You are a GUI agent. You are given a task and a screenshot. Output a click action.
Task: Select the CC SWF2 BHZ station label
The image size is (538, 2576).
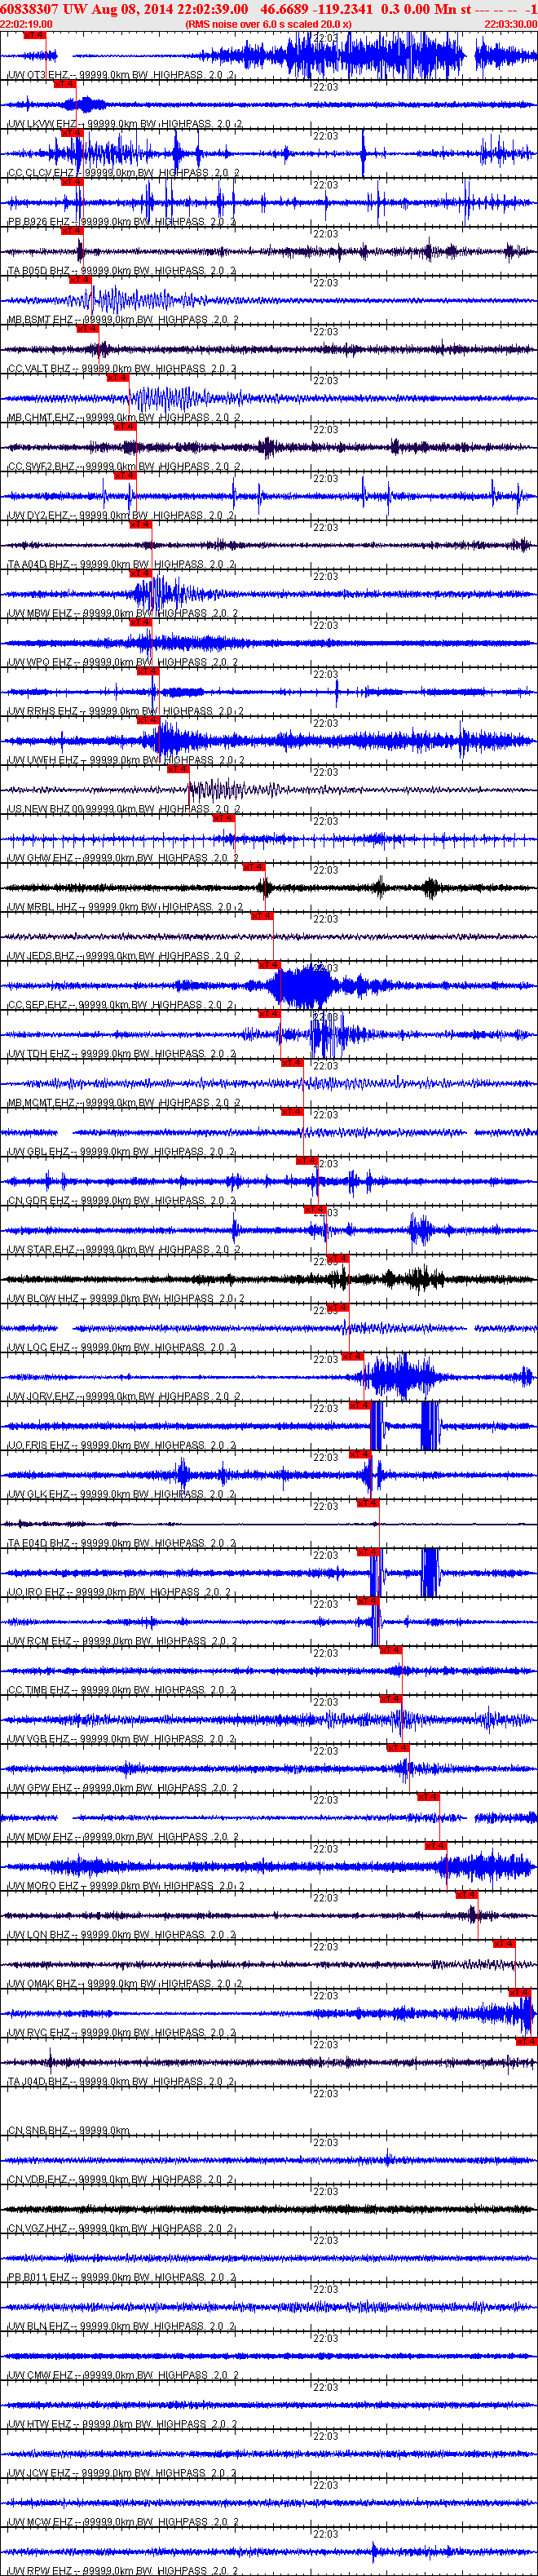(123, 467)
